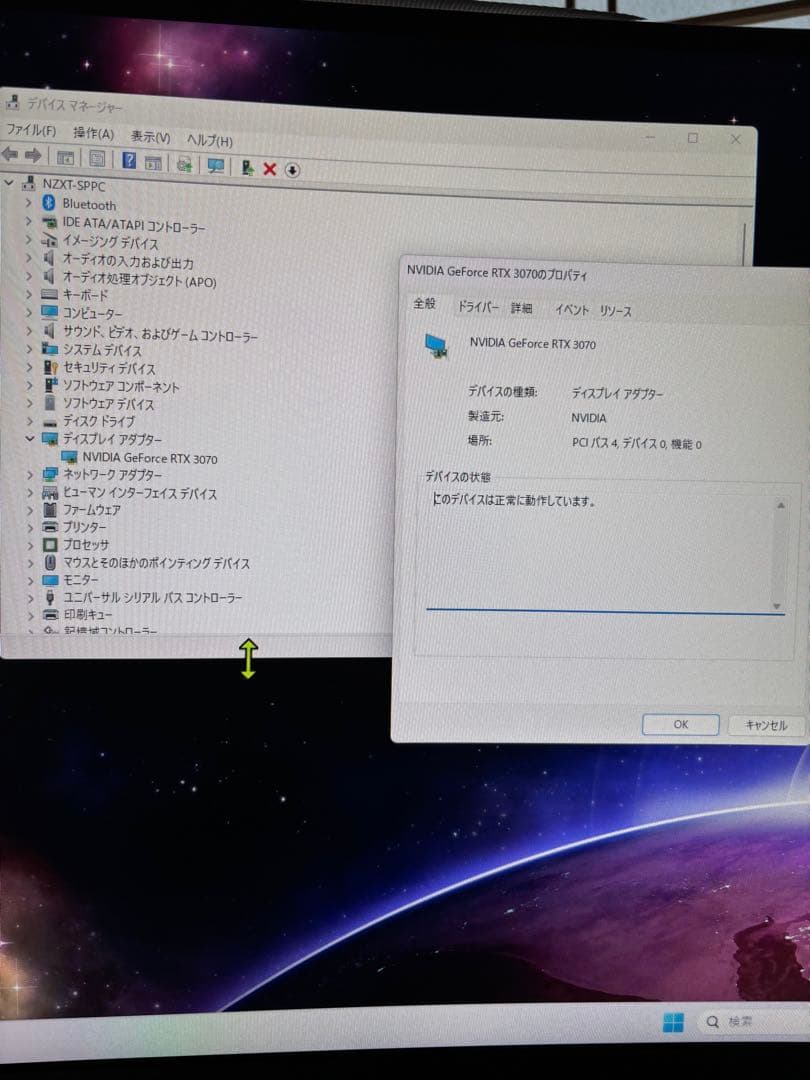The height and width of the screenshot is (1080, 810).
Task: Click the gear with green arrow toolbar icon
Action: 184,165
